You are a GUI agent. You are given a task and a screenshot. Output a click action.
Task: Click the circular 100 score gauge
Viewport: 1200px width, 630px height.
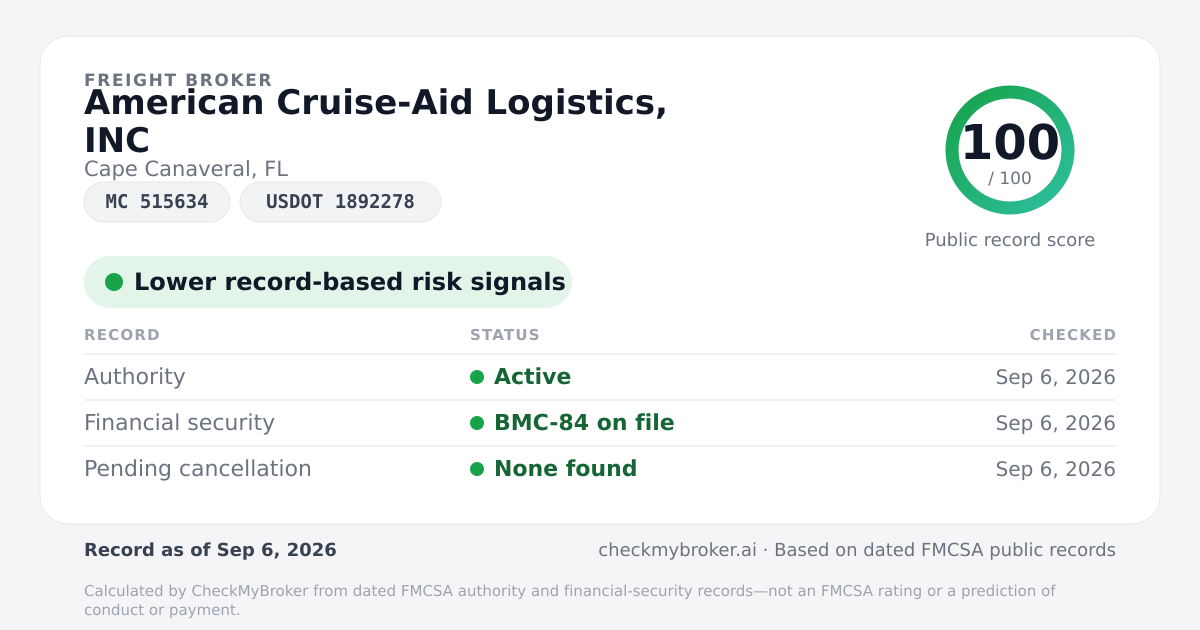point(1010,150)
